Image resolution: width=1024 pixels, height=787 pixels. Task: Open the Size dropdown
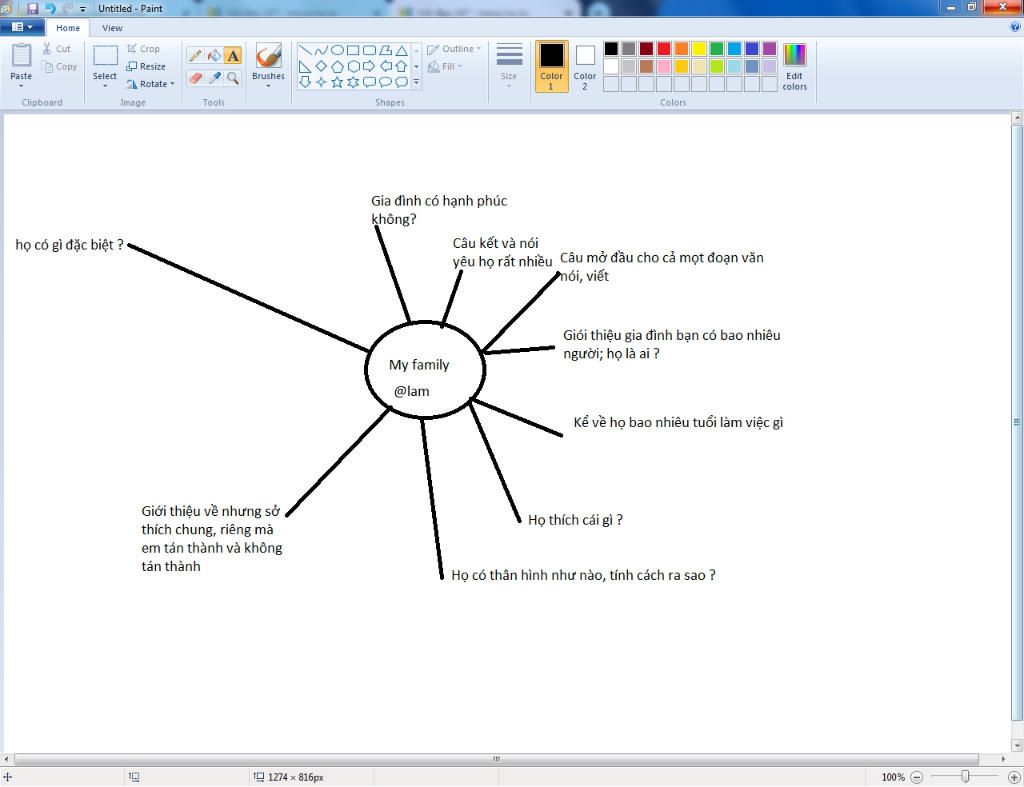coord(509,66)
